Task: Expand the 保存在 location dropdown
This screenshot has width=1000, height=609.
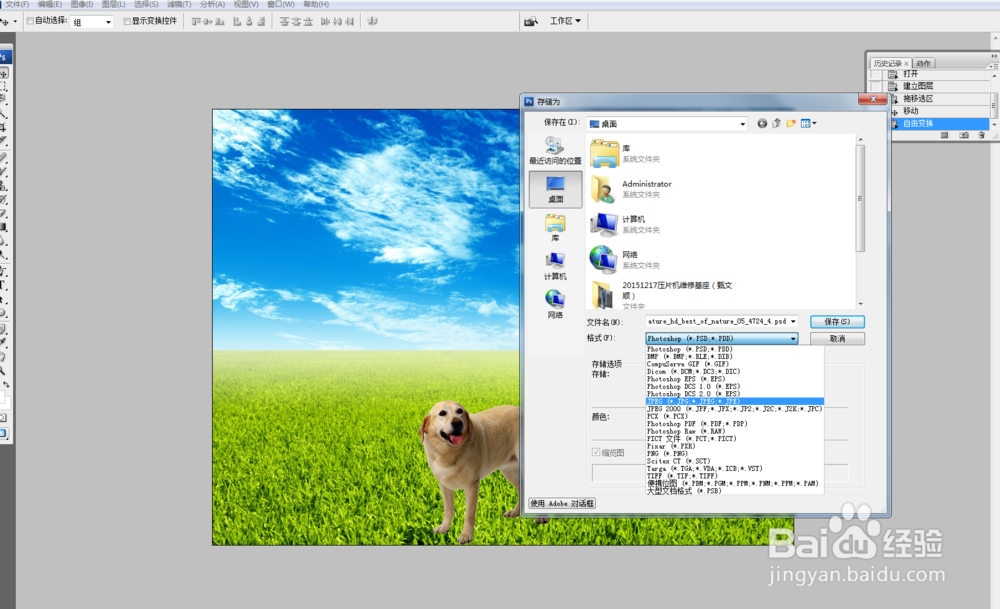Action: 741,124
